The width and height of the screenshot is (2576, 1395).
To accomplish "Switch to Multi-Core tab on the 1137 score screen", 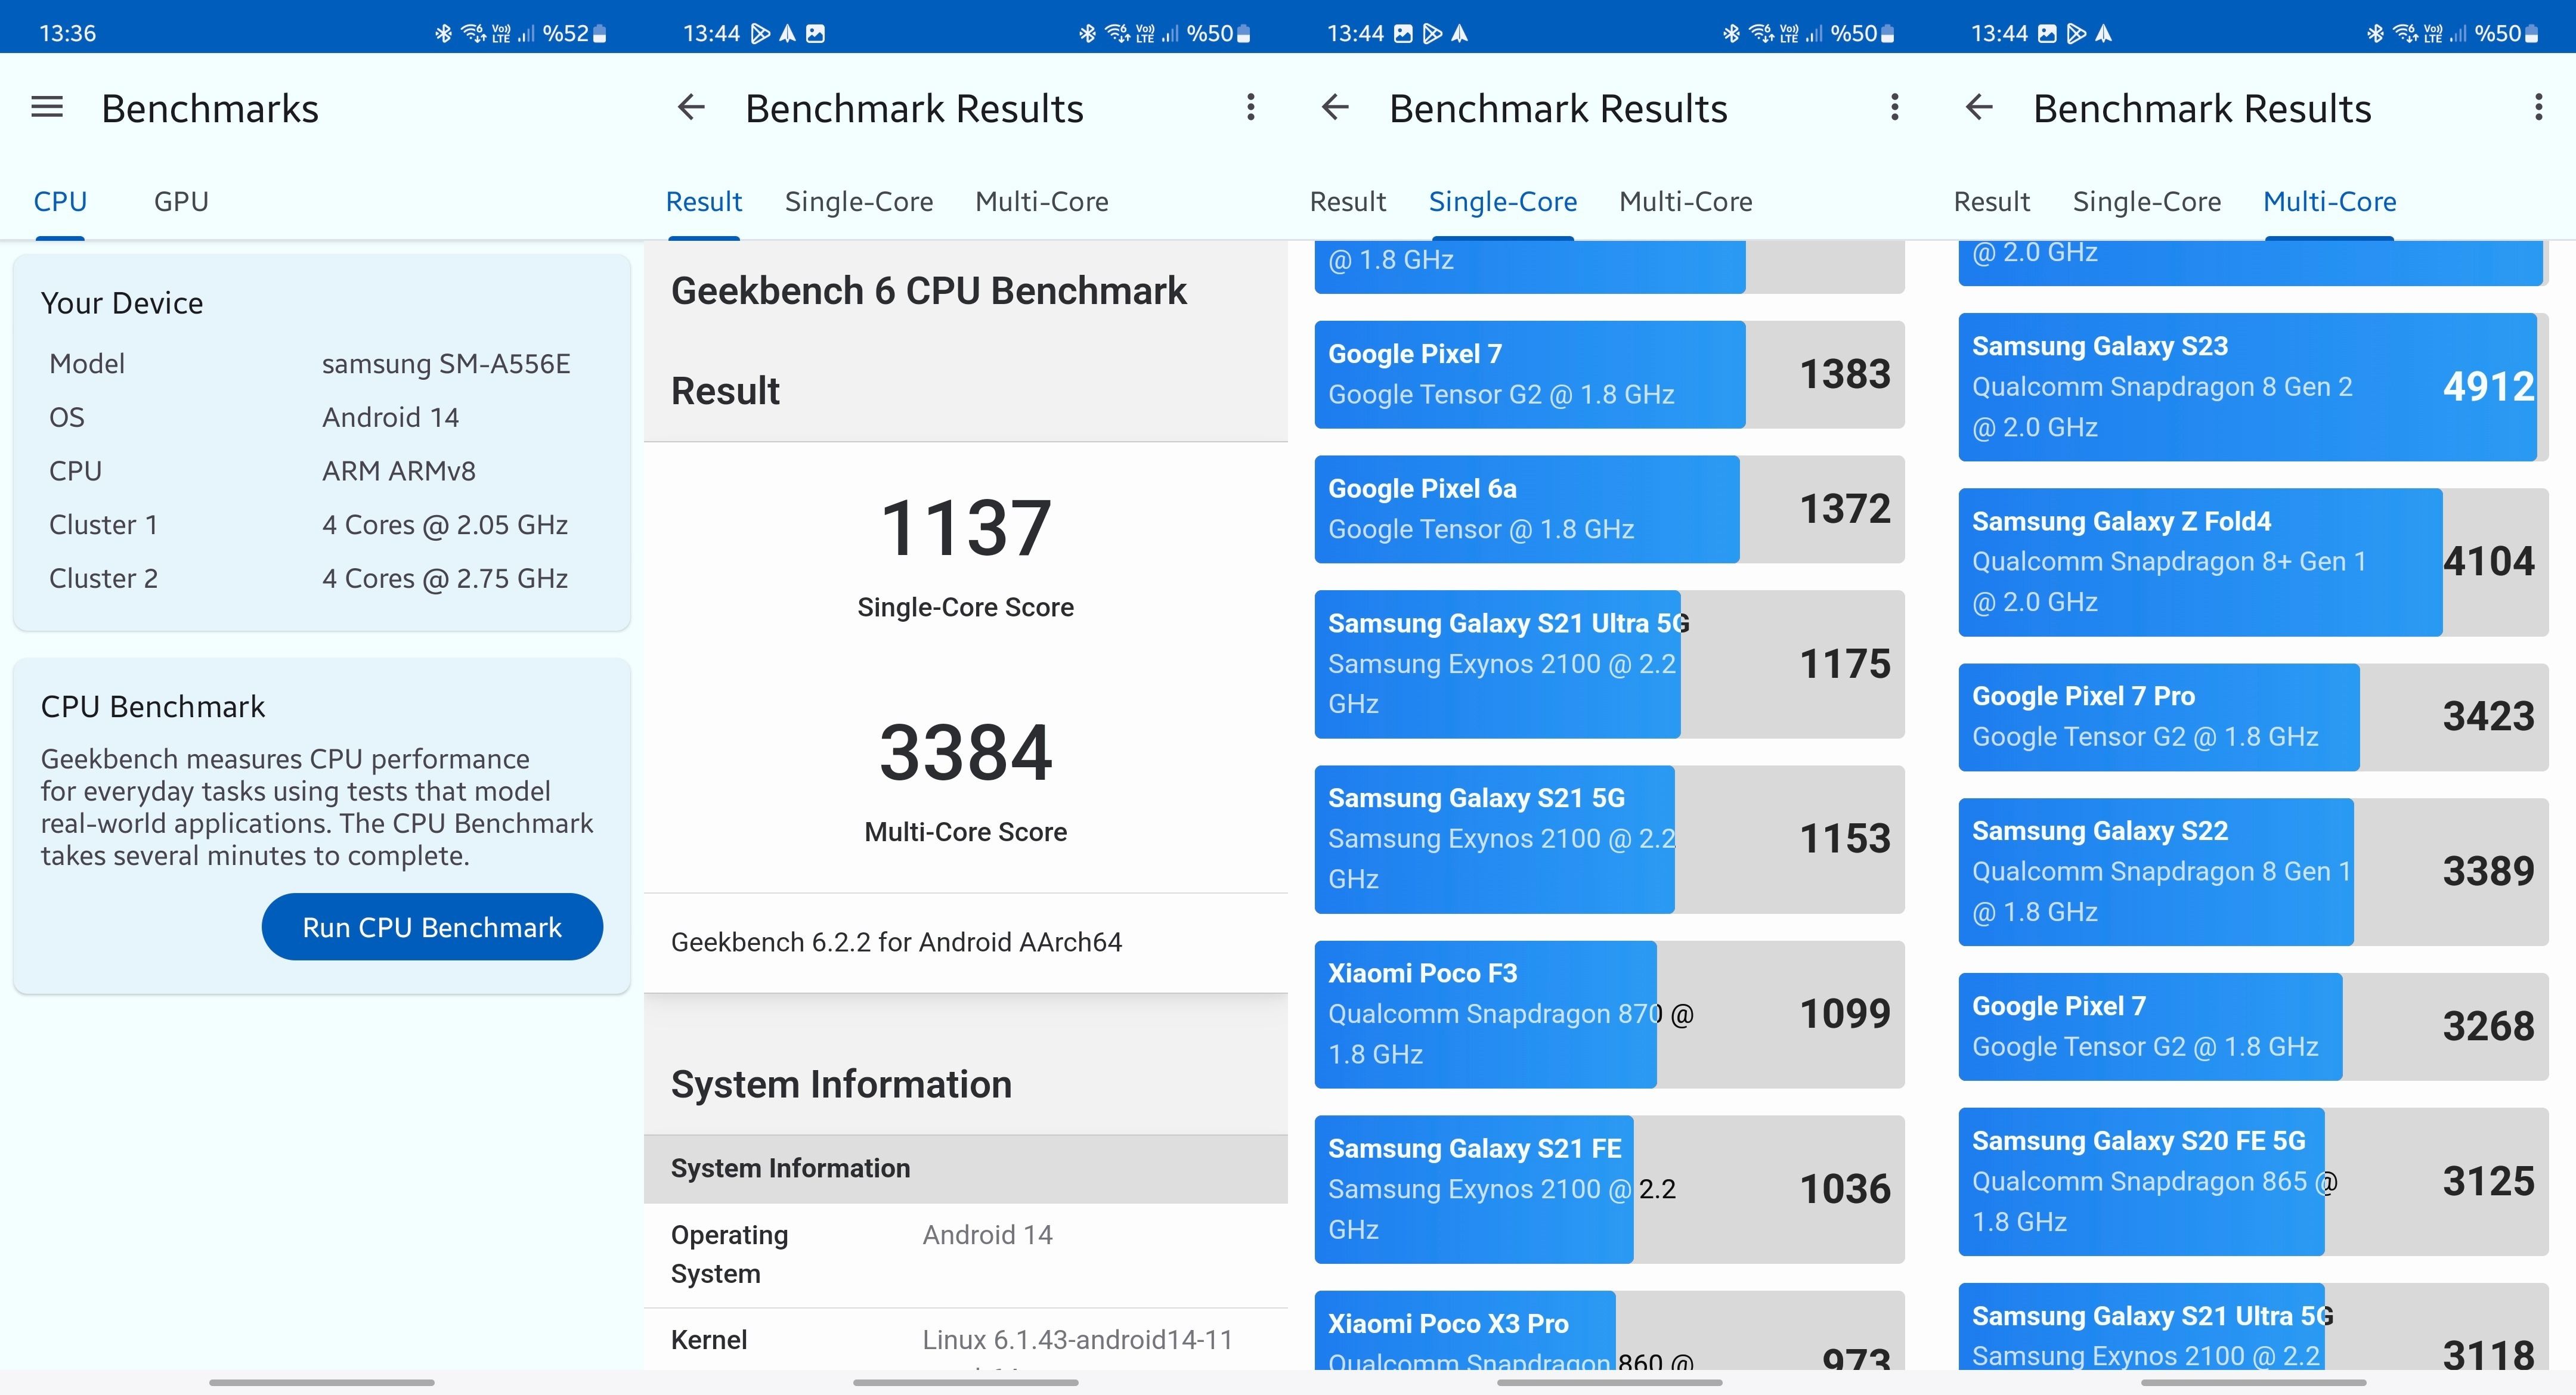I will (x=1041, y=201).
